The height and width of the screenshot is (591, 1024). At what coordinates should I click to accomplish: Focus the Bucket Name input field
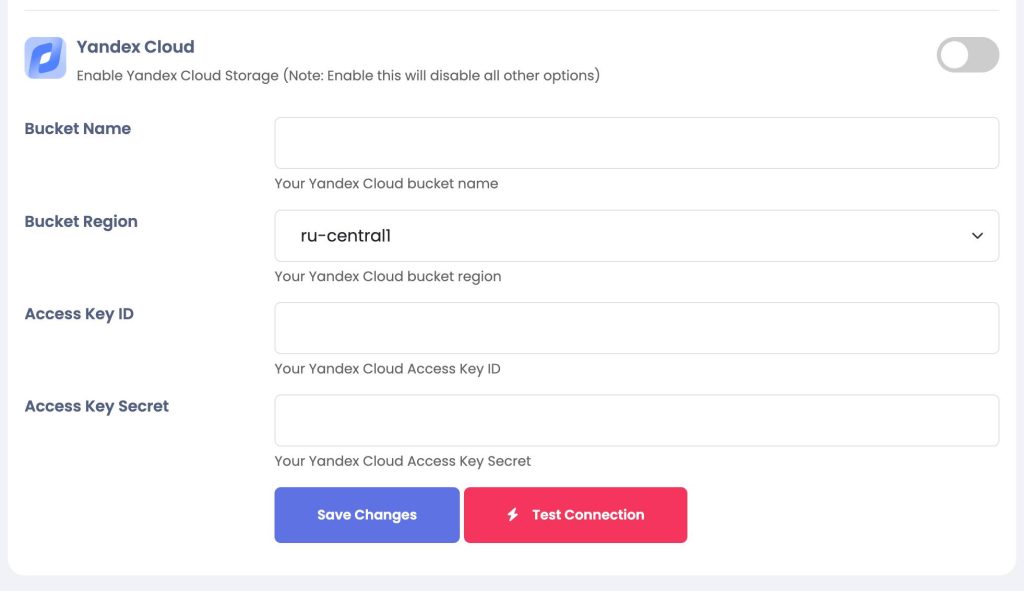pyautogui.click(x=636, y=143)
